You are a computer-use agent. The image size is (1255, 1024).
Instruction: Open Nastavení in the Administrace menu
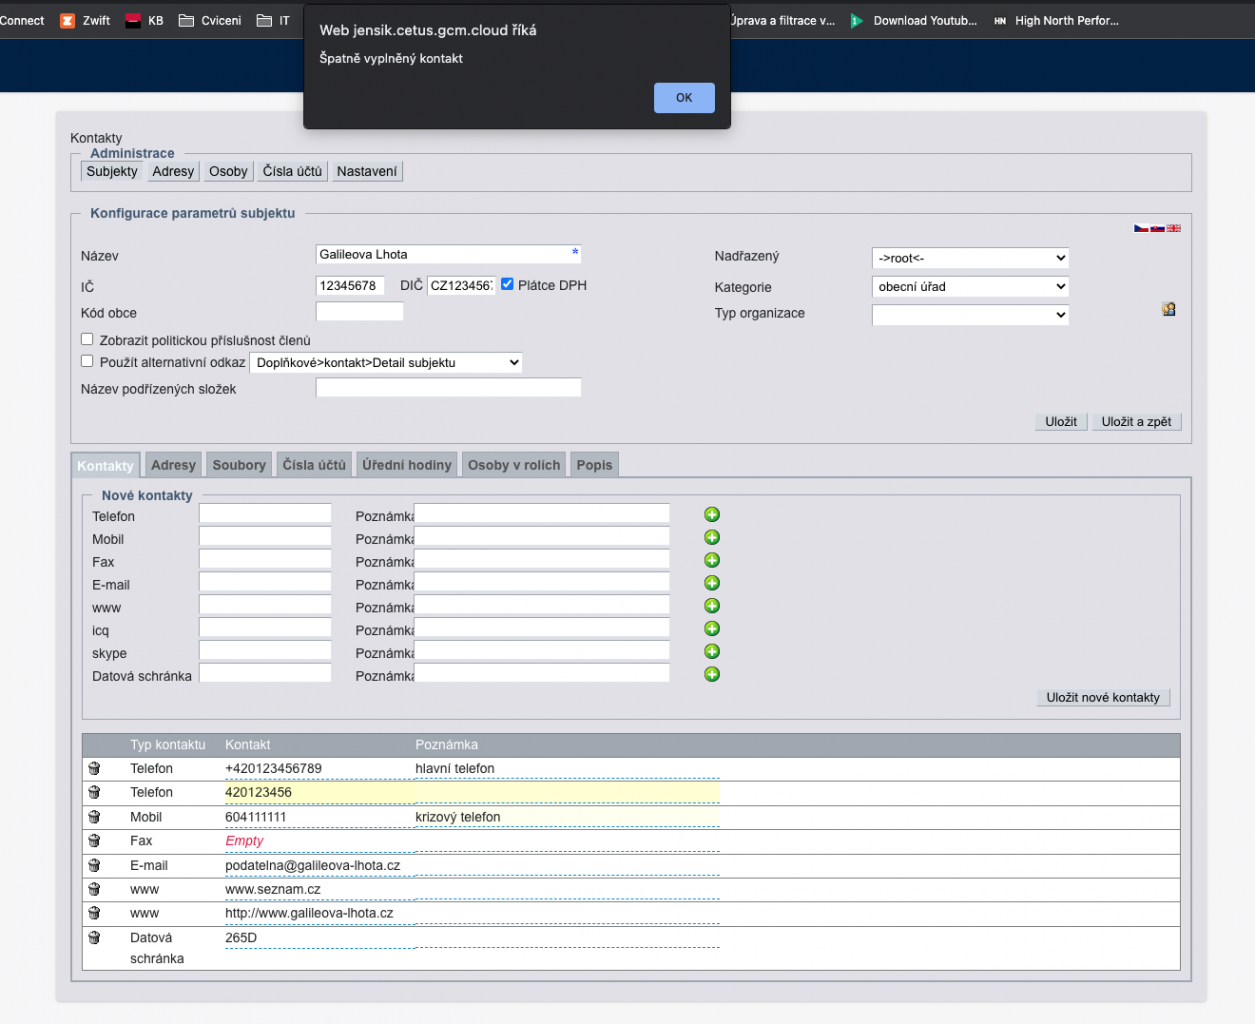(367, 171)
